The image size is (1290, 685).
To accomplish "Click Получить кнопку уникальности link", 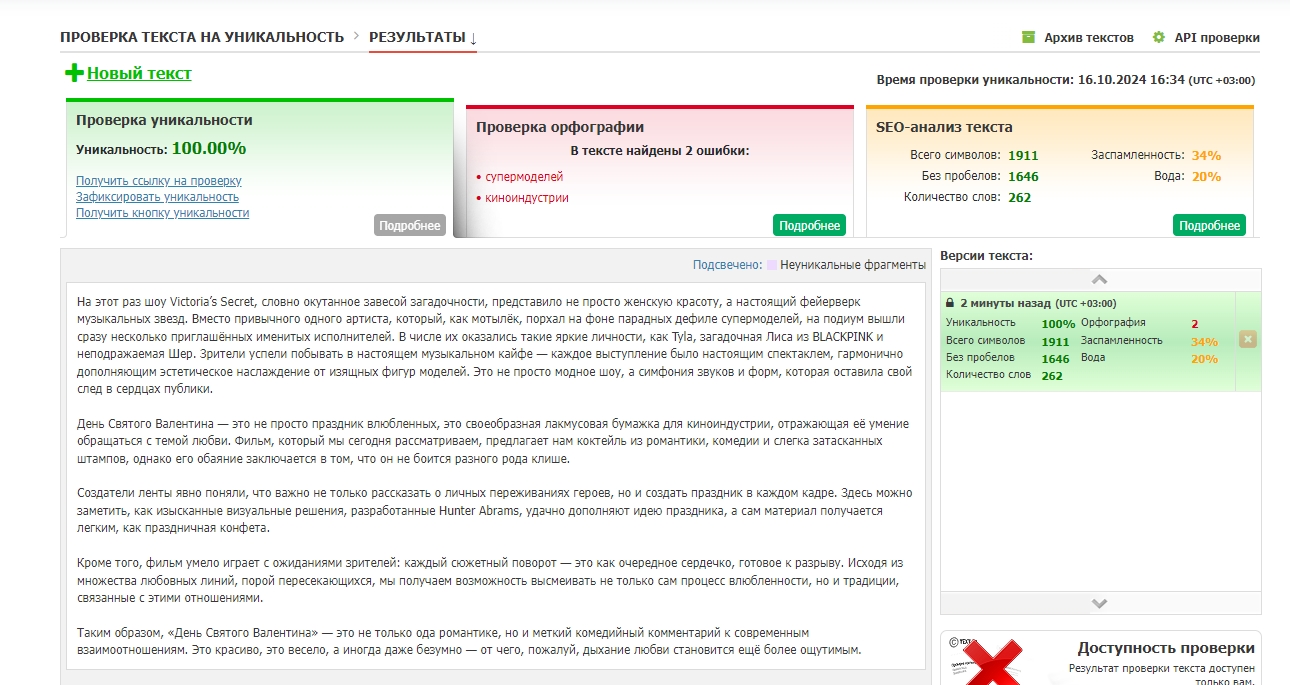I will (x=162, y=213).
